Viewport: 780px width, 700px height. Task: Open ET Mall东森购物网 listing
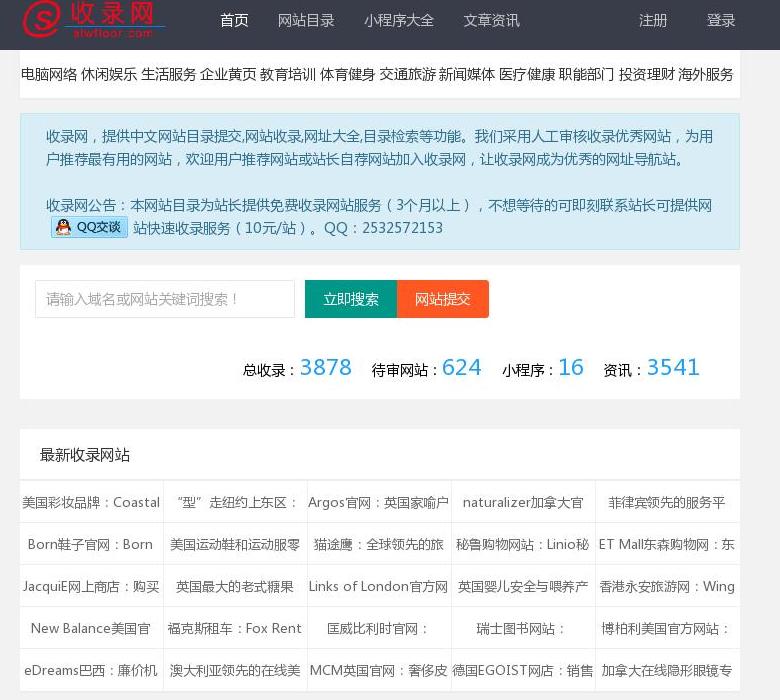click(x=667, y=545)
